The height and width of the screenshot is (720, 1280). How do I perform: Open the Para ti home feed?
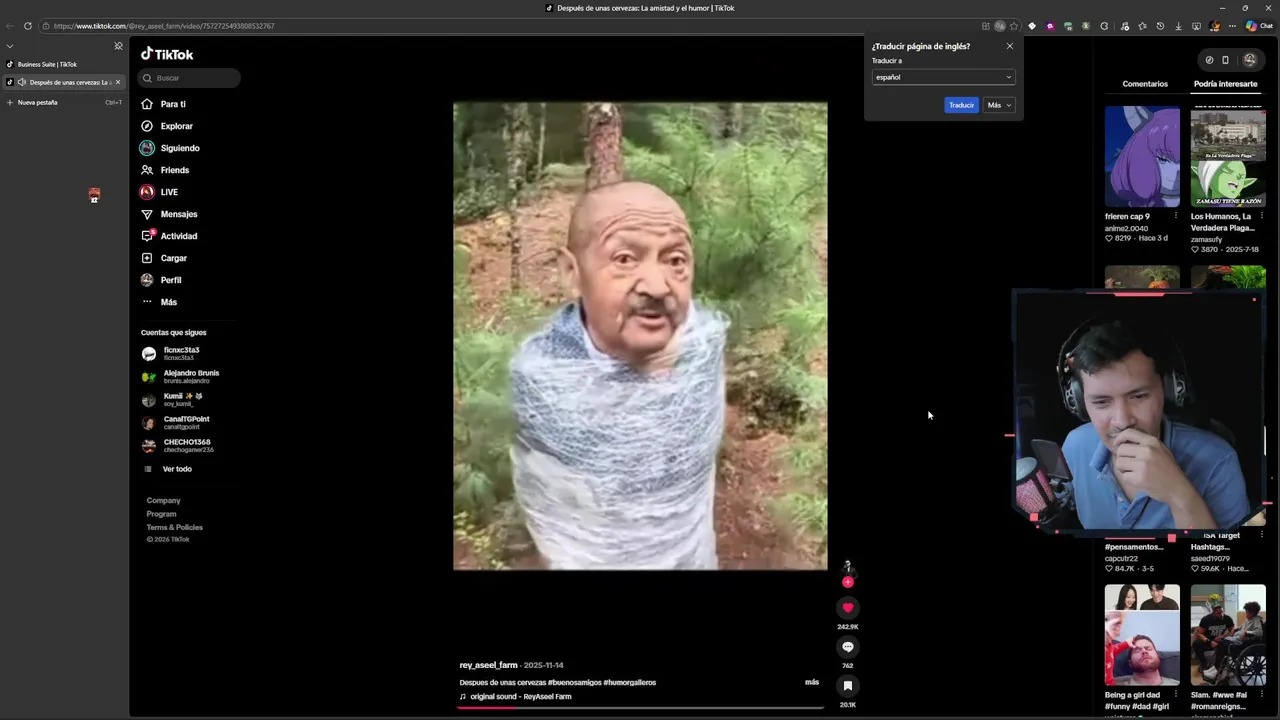click(x=163, y=104)
